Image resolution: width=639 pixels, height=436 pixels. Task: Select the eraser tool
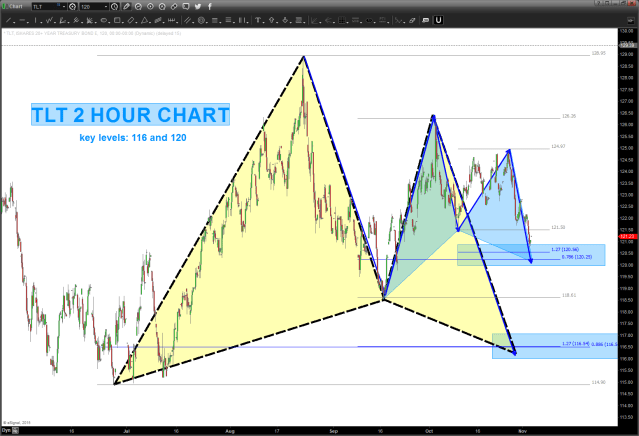point(412,20)
